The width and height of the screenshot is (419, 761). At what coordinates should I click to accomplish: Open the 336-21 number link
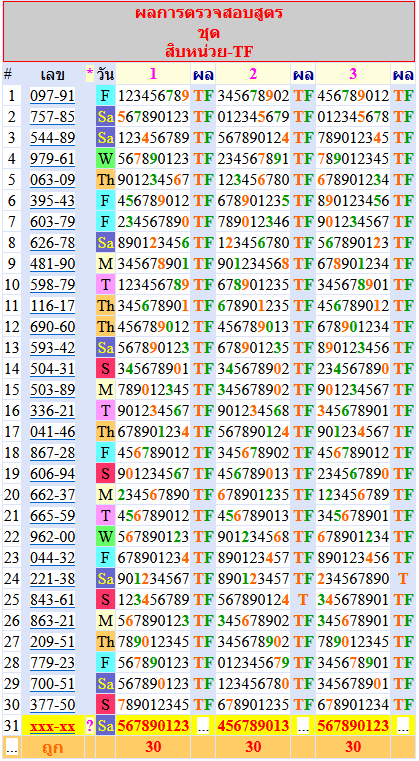52,411
